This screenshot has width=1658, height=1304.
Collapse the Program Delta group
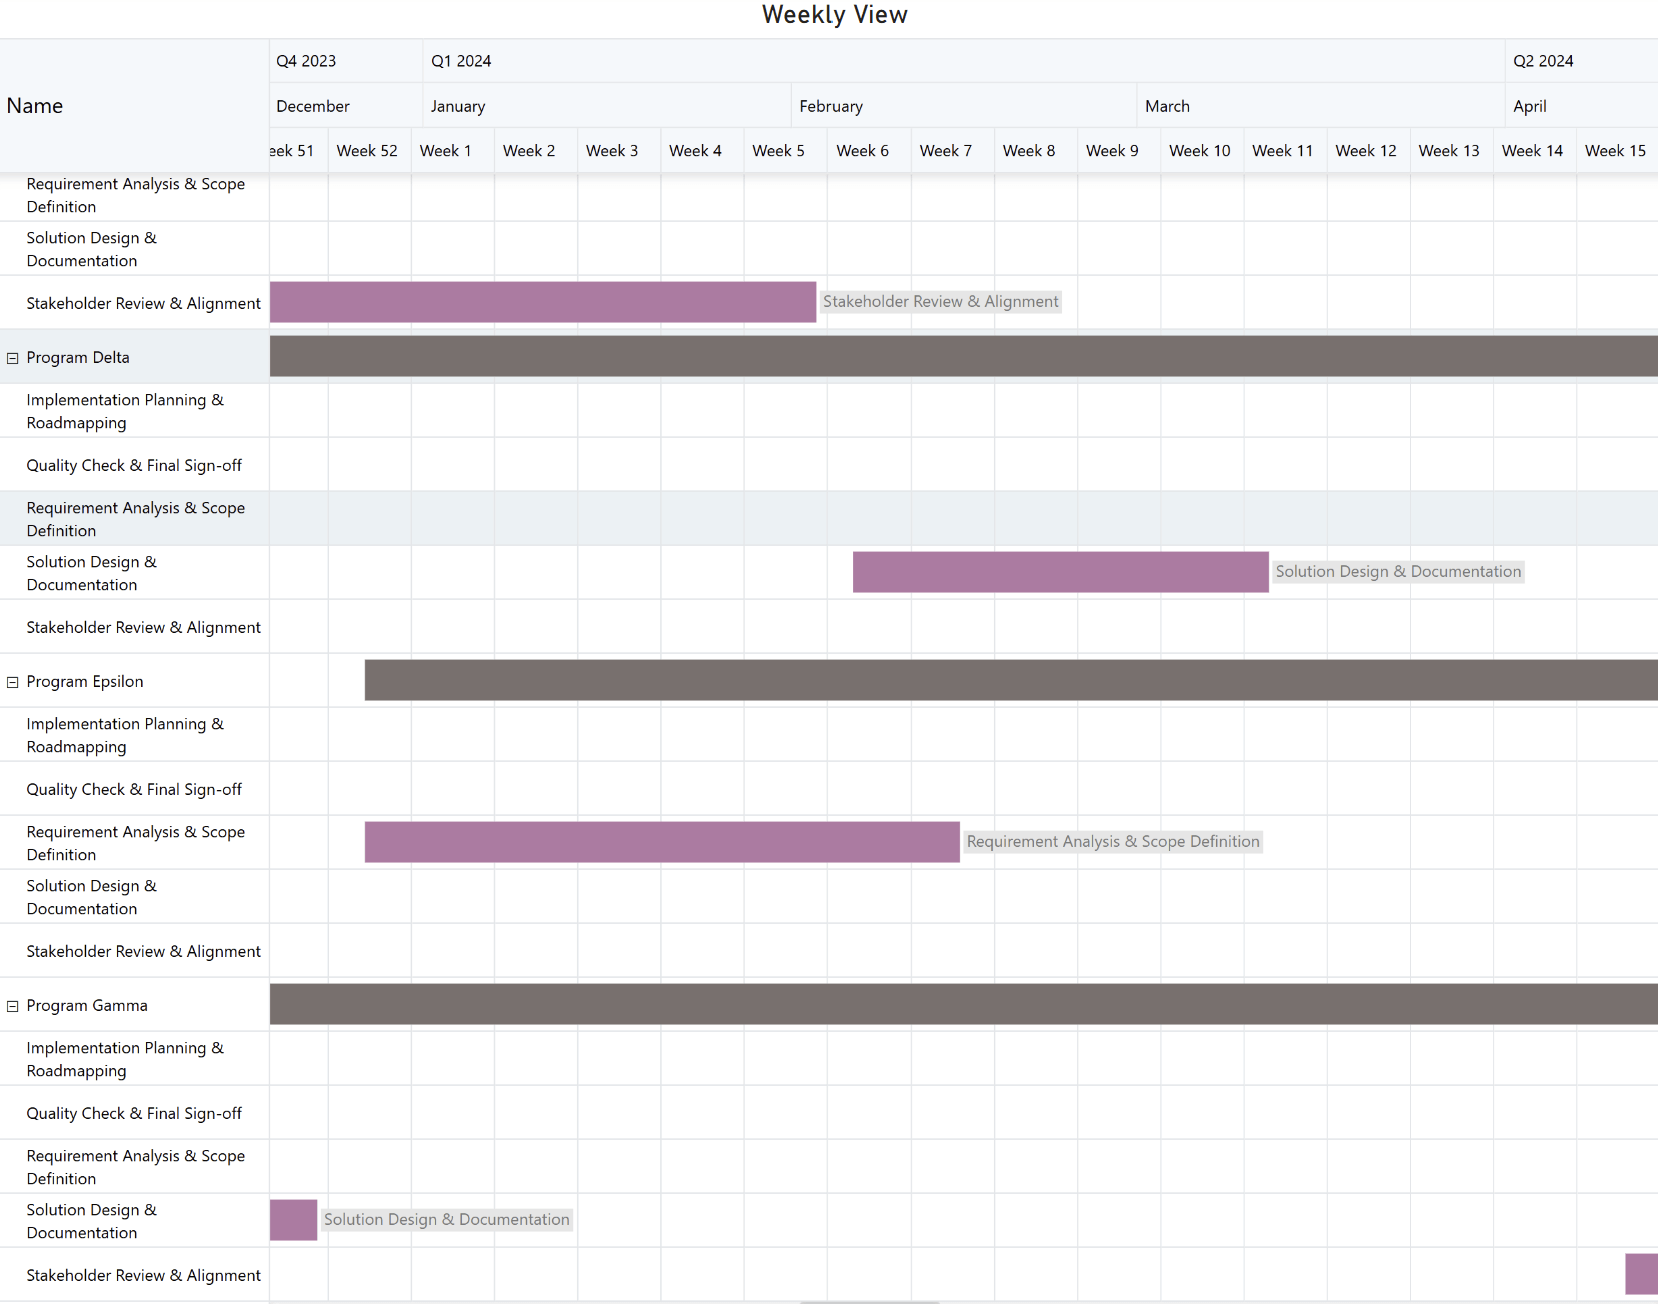point(13,358)
